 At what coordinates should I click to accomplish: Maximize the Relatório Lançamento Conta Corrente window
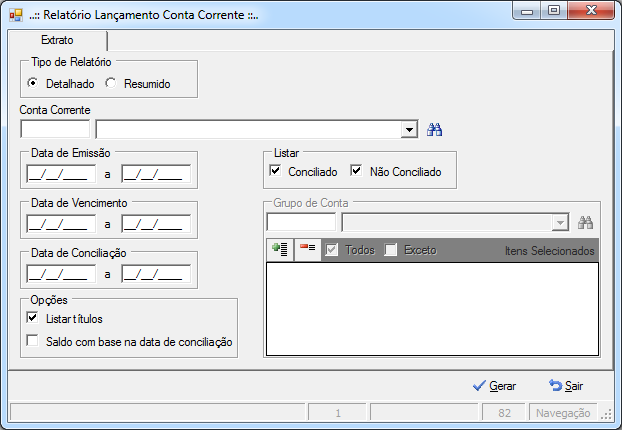tap(554, 11)
